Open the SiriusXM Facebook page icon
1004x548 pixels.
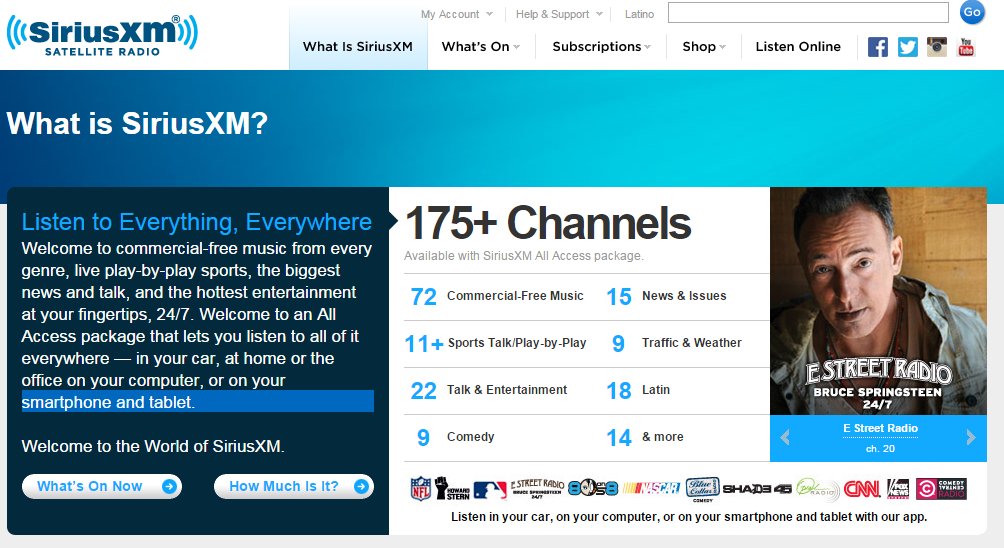tap(878, 47)
